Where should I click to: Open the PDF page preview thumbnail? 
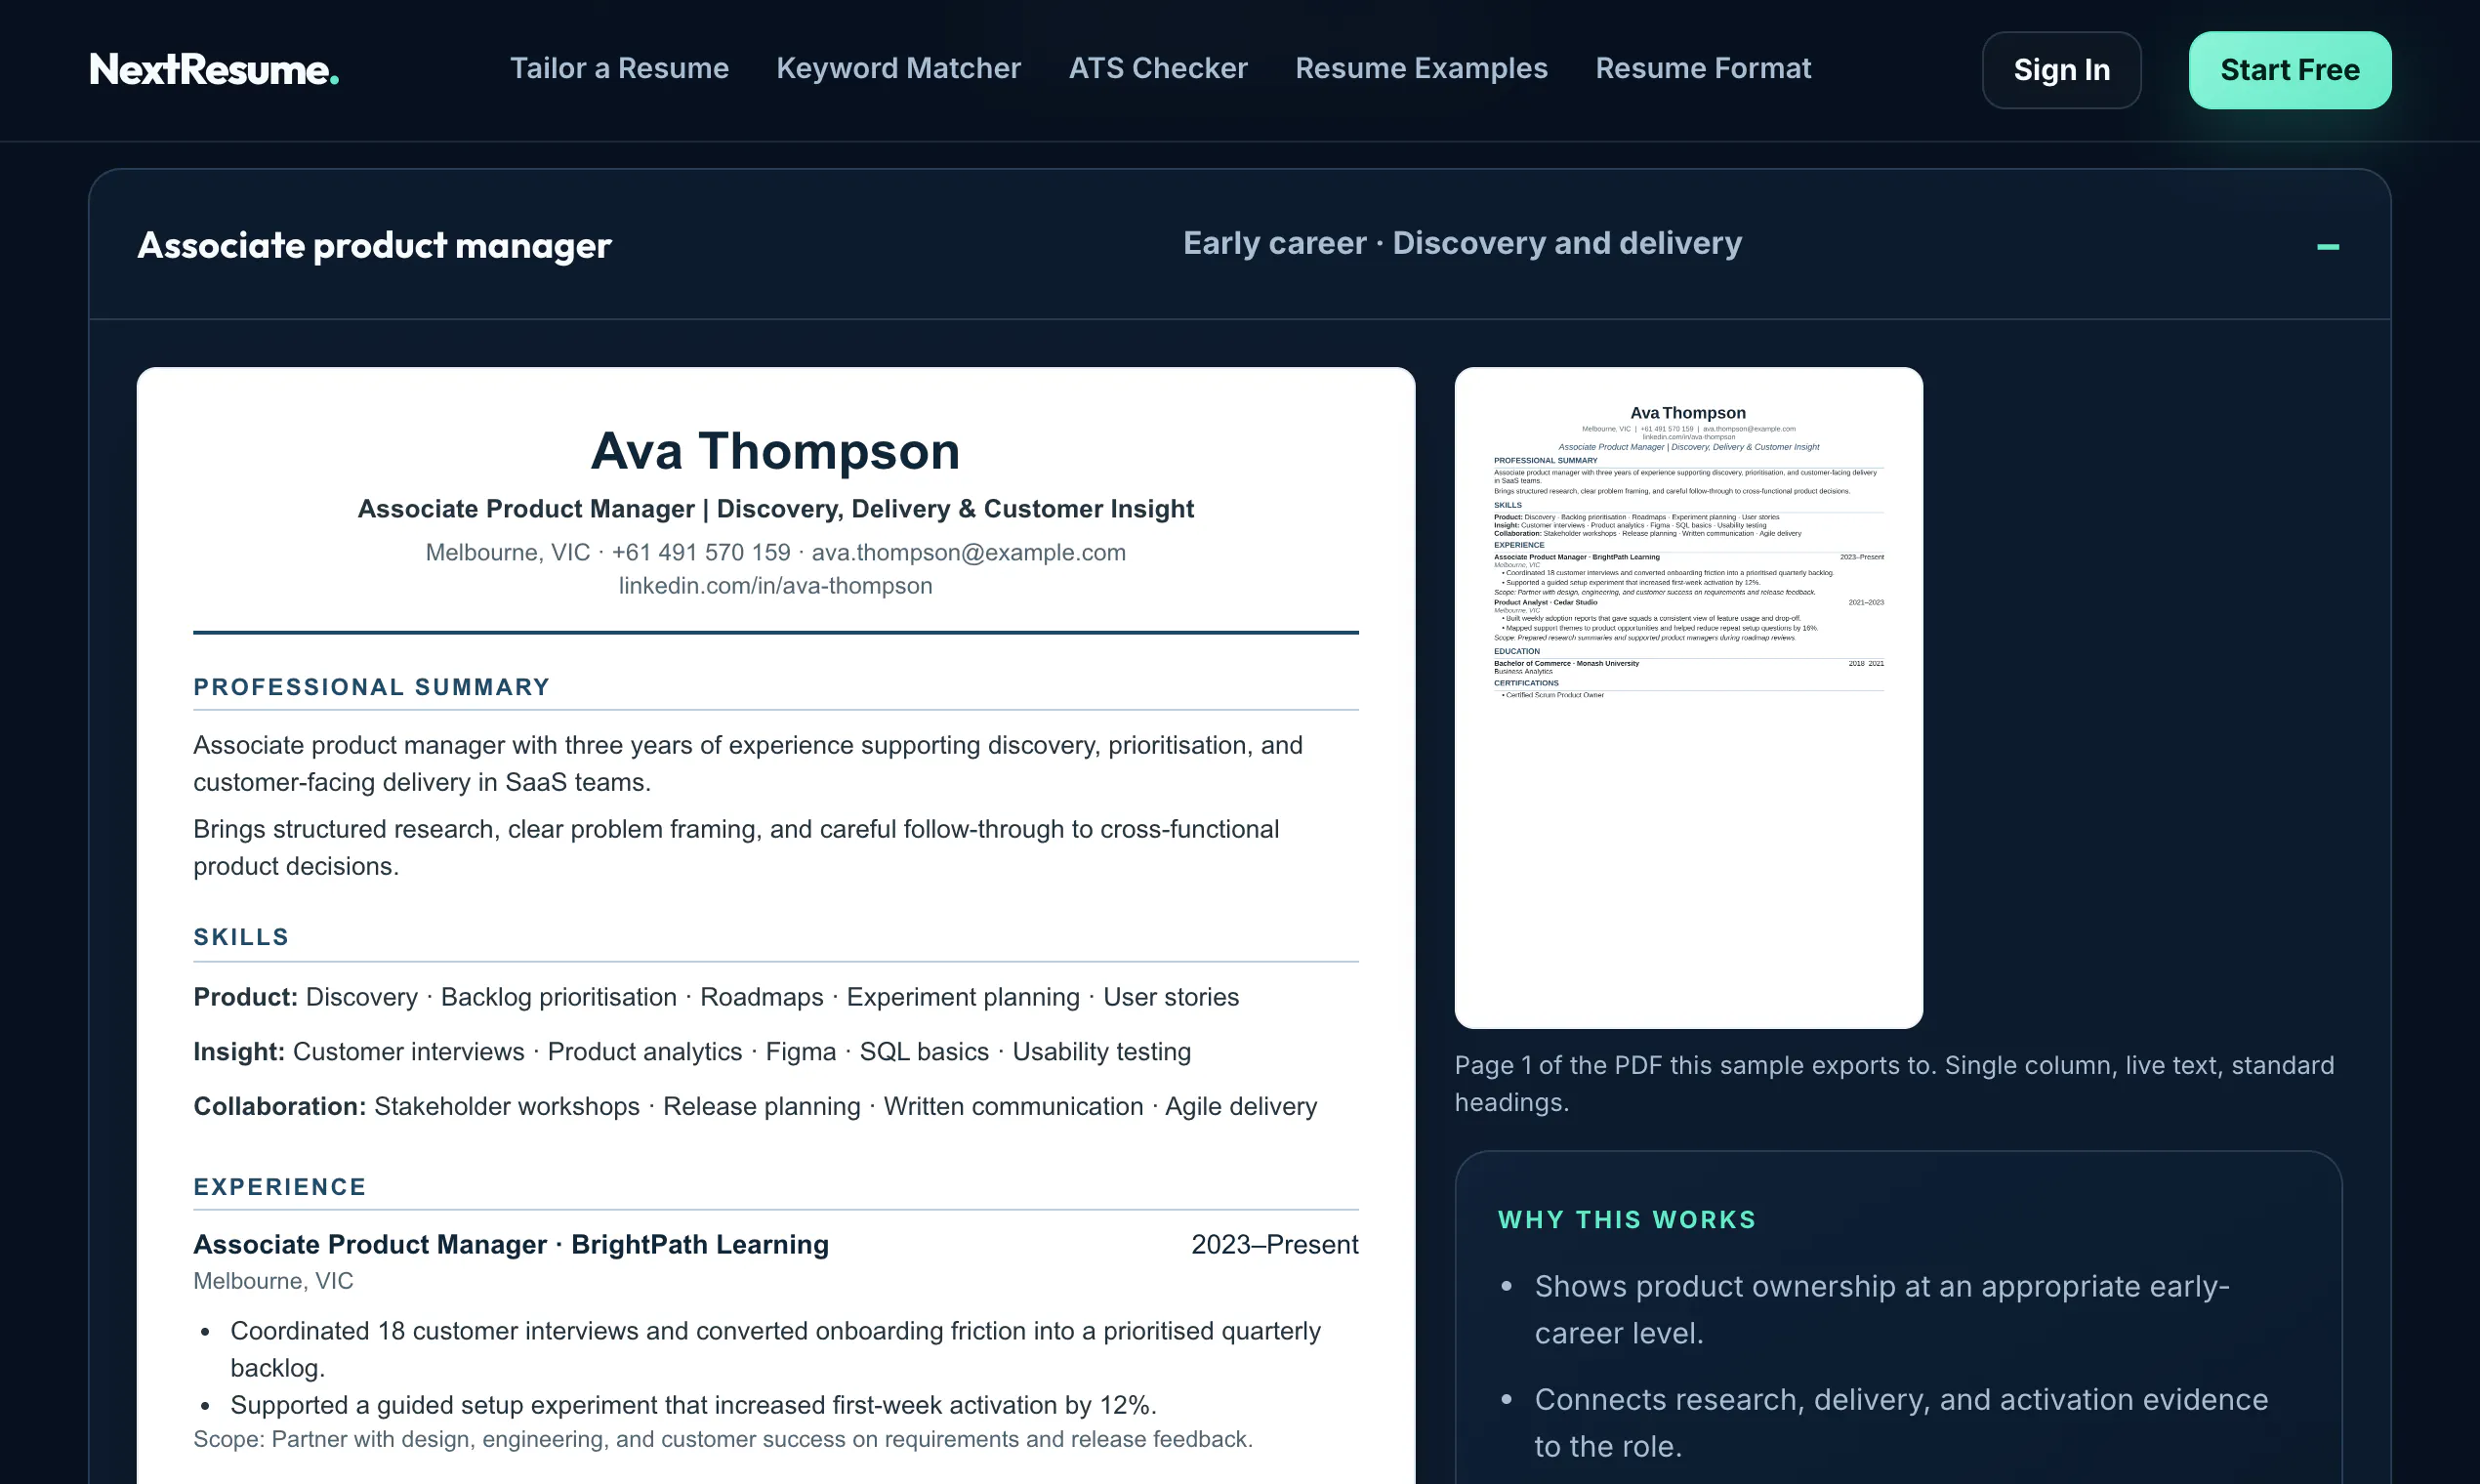(x=1688, y=697)
